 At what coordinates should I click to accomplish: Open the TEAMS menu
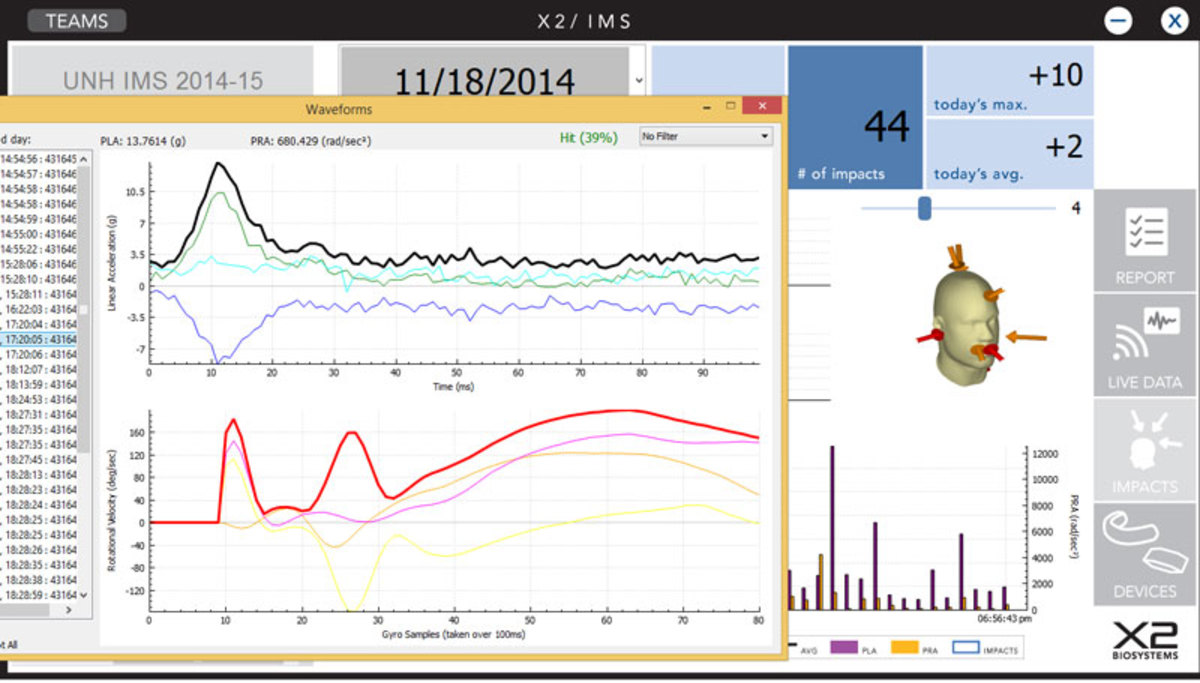pyautogui.click(x=76, y=21)
